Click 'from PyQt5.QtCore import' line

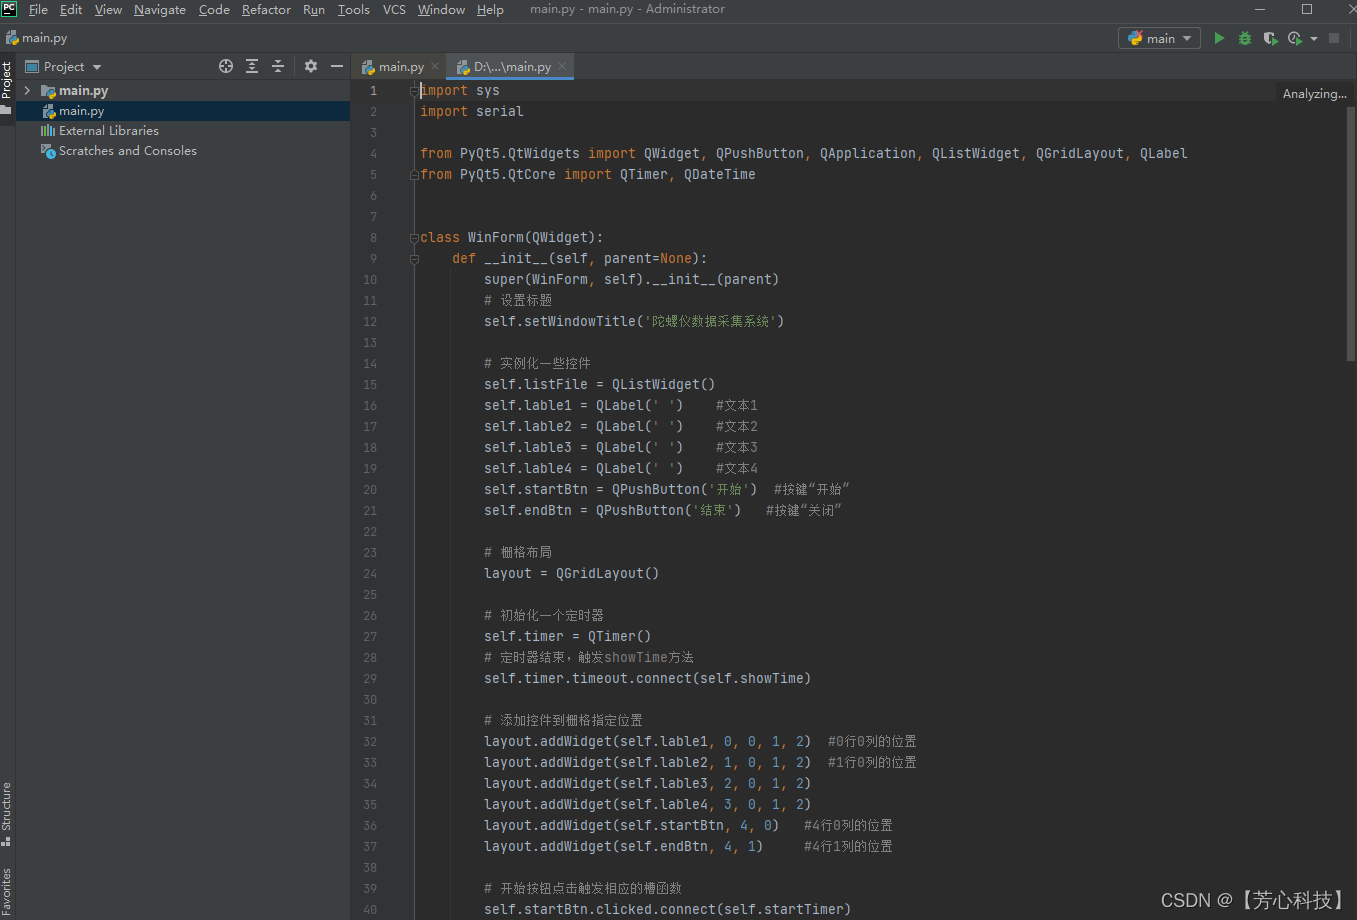588,175
